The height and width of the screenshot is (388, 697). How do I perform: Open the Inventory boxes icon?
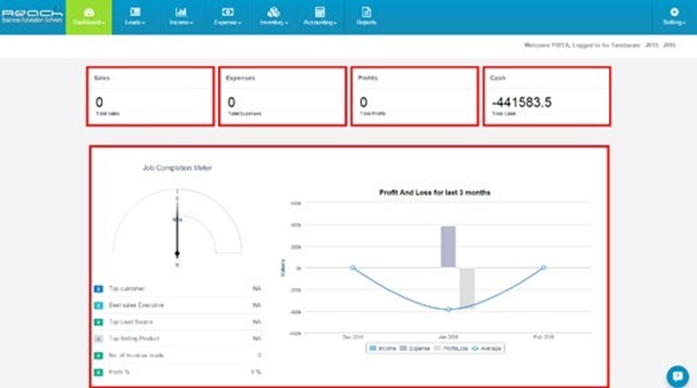coord(274,12)
